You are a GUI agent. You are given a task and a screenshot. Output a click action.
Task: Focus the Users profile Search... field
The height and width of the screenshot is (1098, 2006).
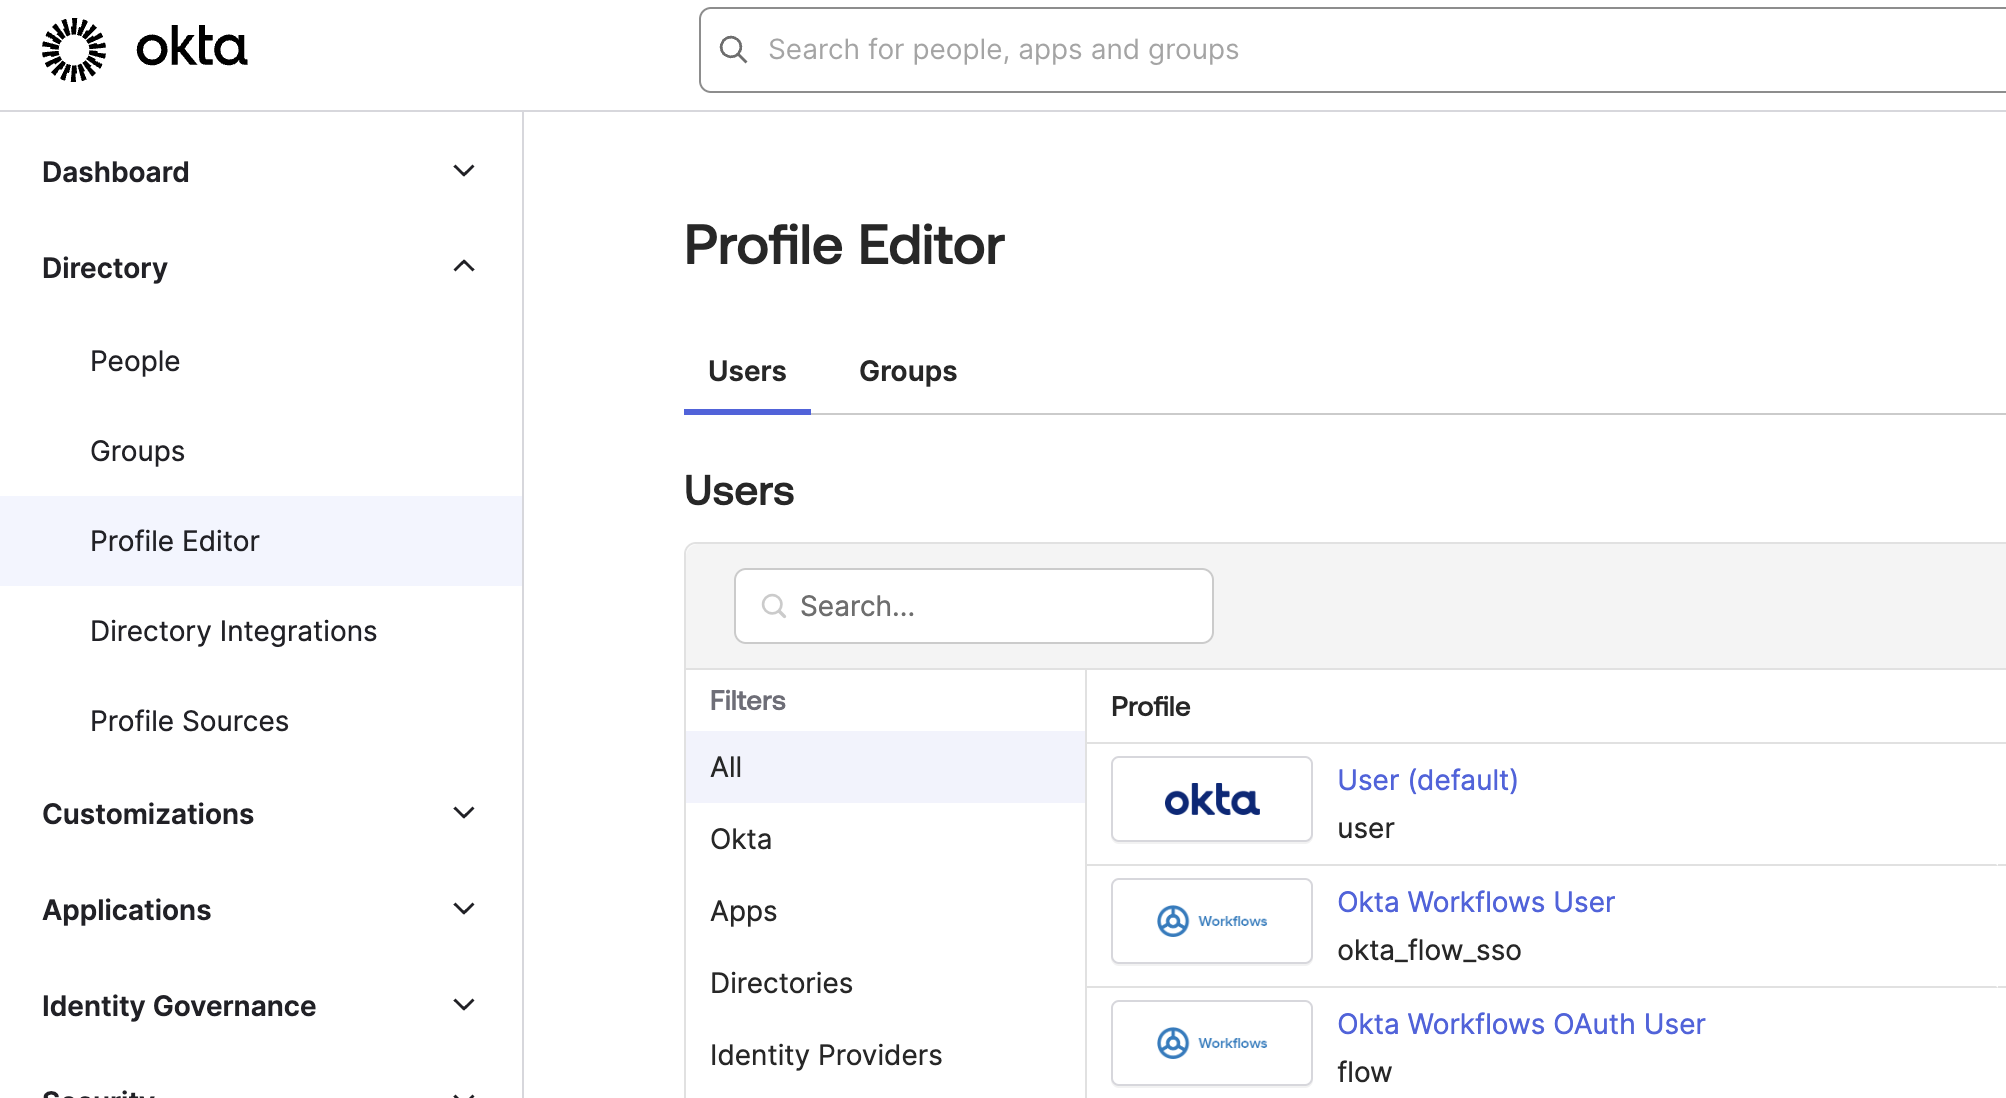[973, 606]
